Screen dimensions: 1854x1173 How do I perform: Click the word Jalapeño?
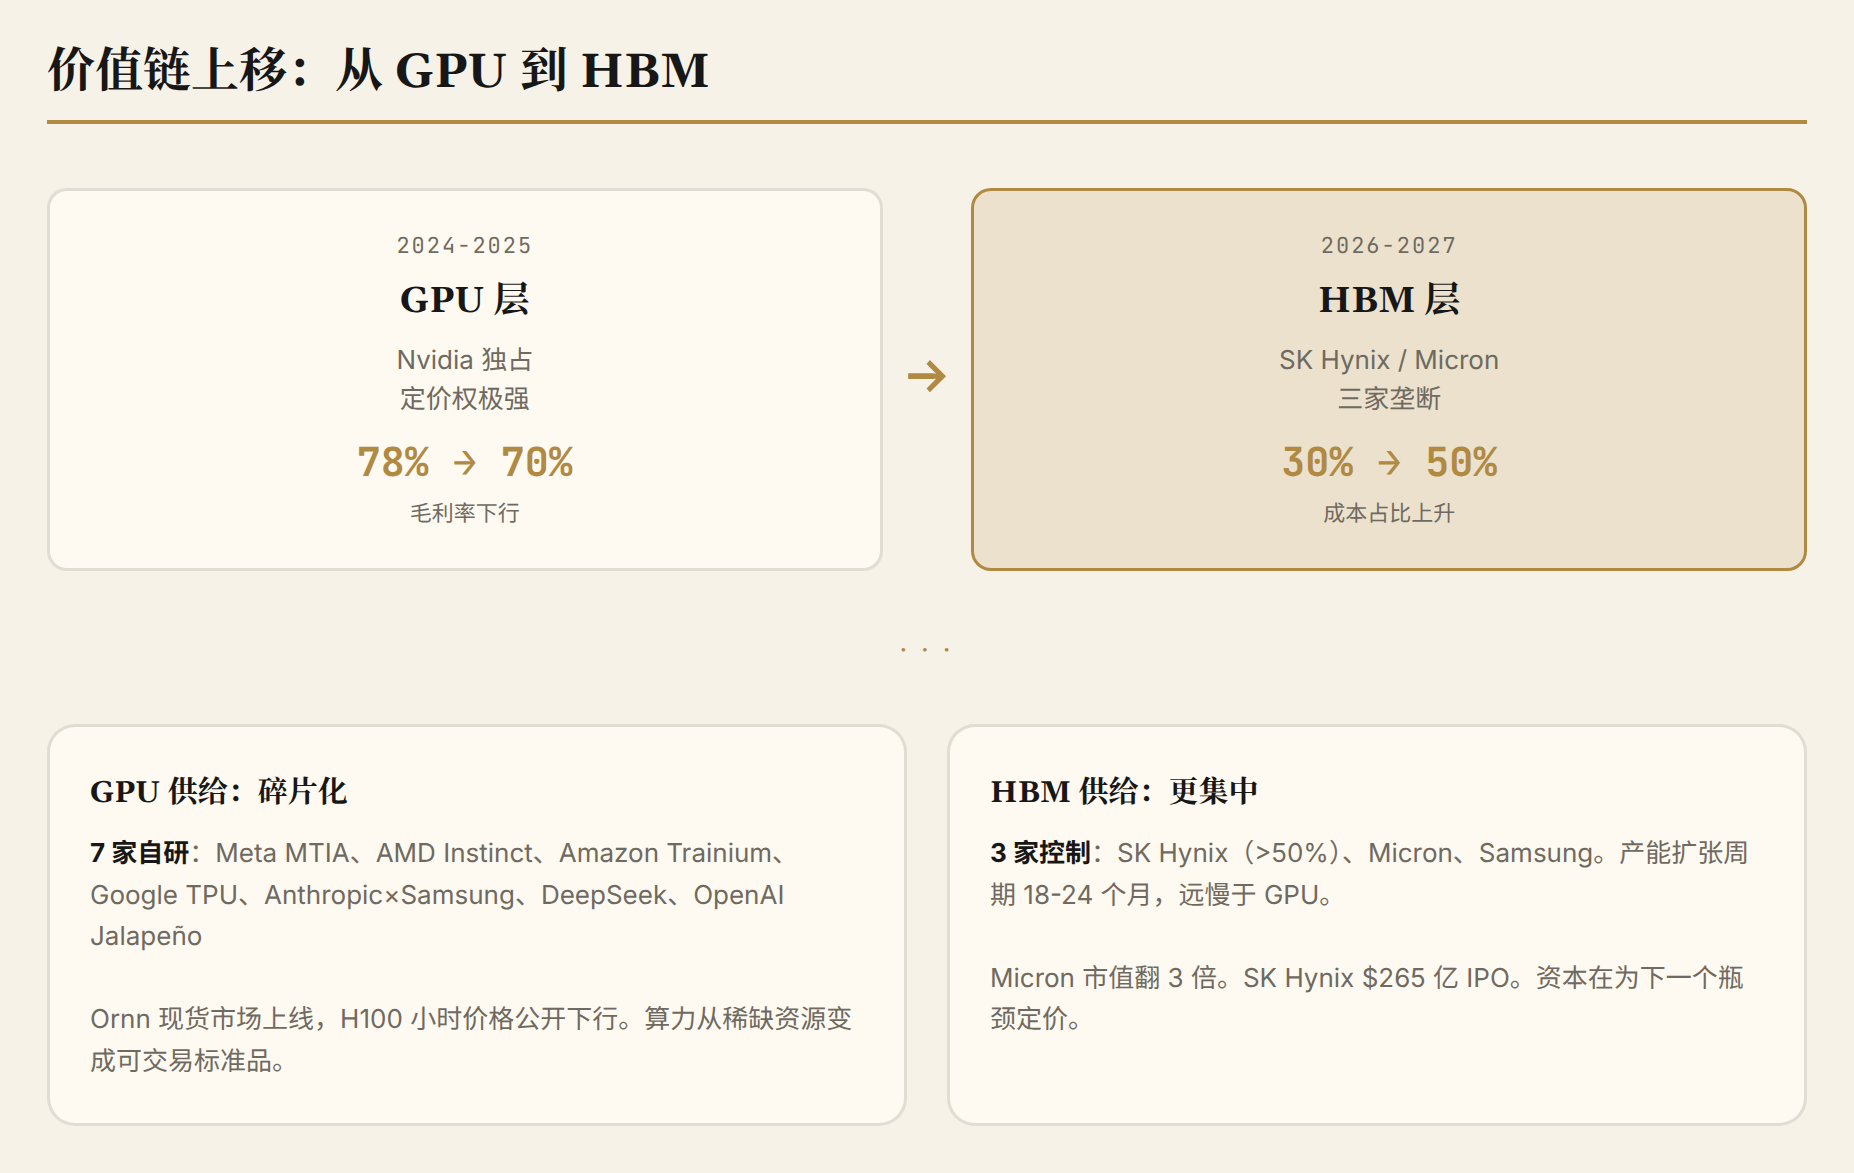coord(146,936)
